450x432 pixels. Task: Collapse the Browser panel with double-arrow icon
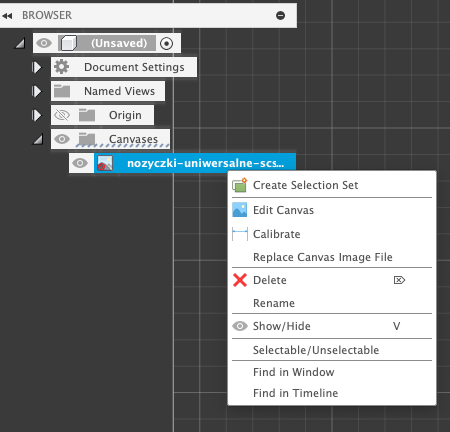(x=7, y=16)
